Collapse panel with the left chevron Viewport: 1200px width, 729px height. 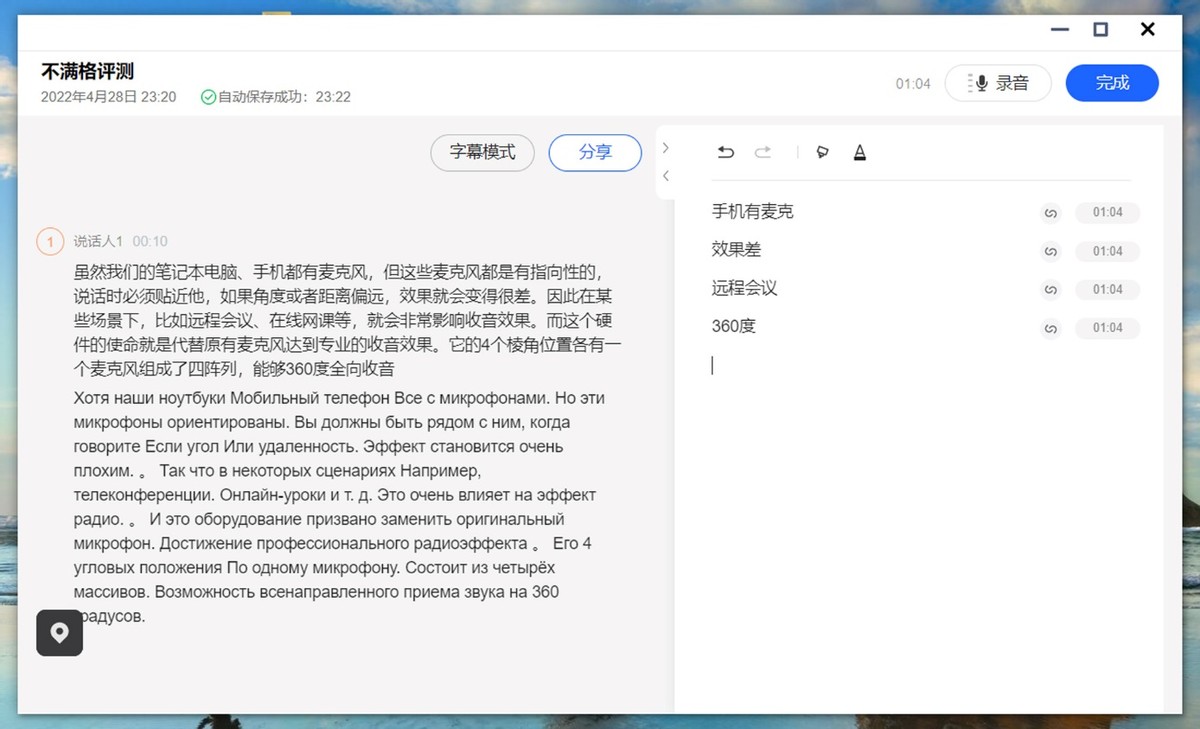point(666,176)
